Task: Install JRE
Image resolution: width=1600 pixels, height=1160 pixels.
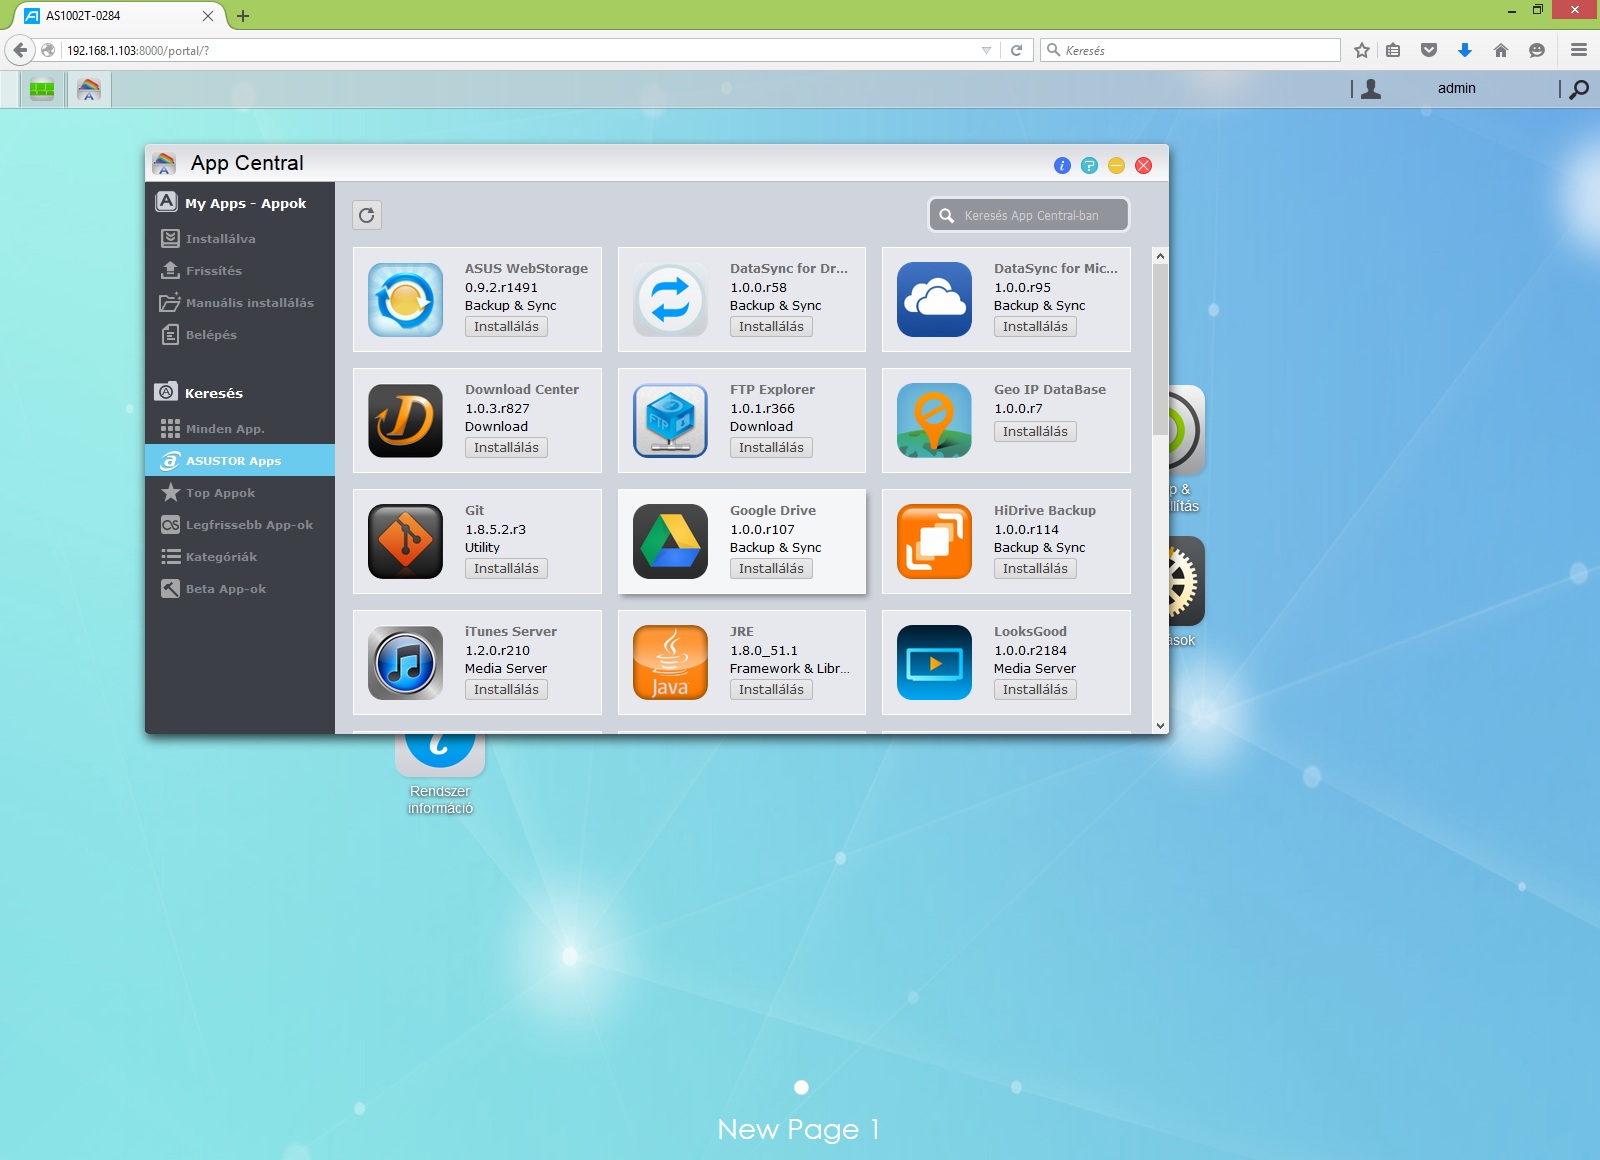Action: 771,690
